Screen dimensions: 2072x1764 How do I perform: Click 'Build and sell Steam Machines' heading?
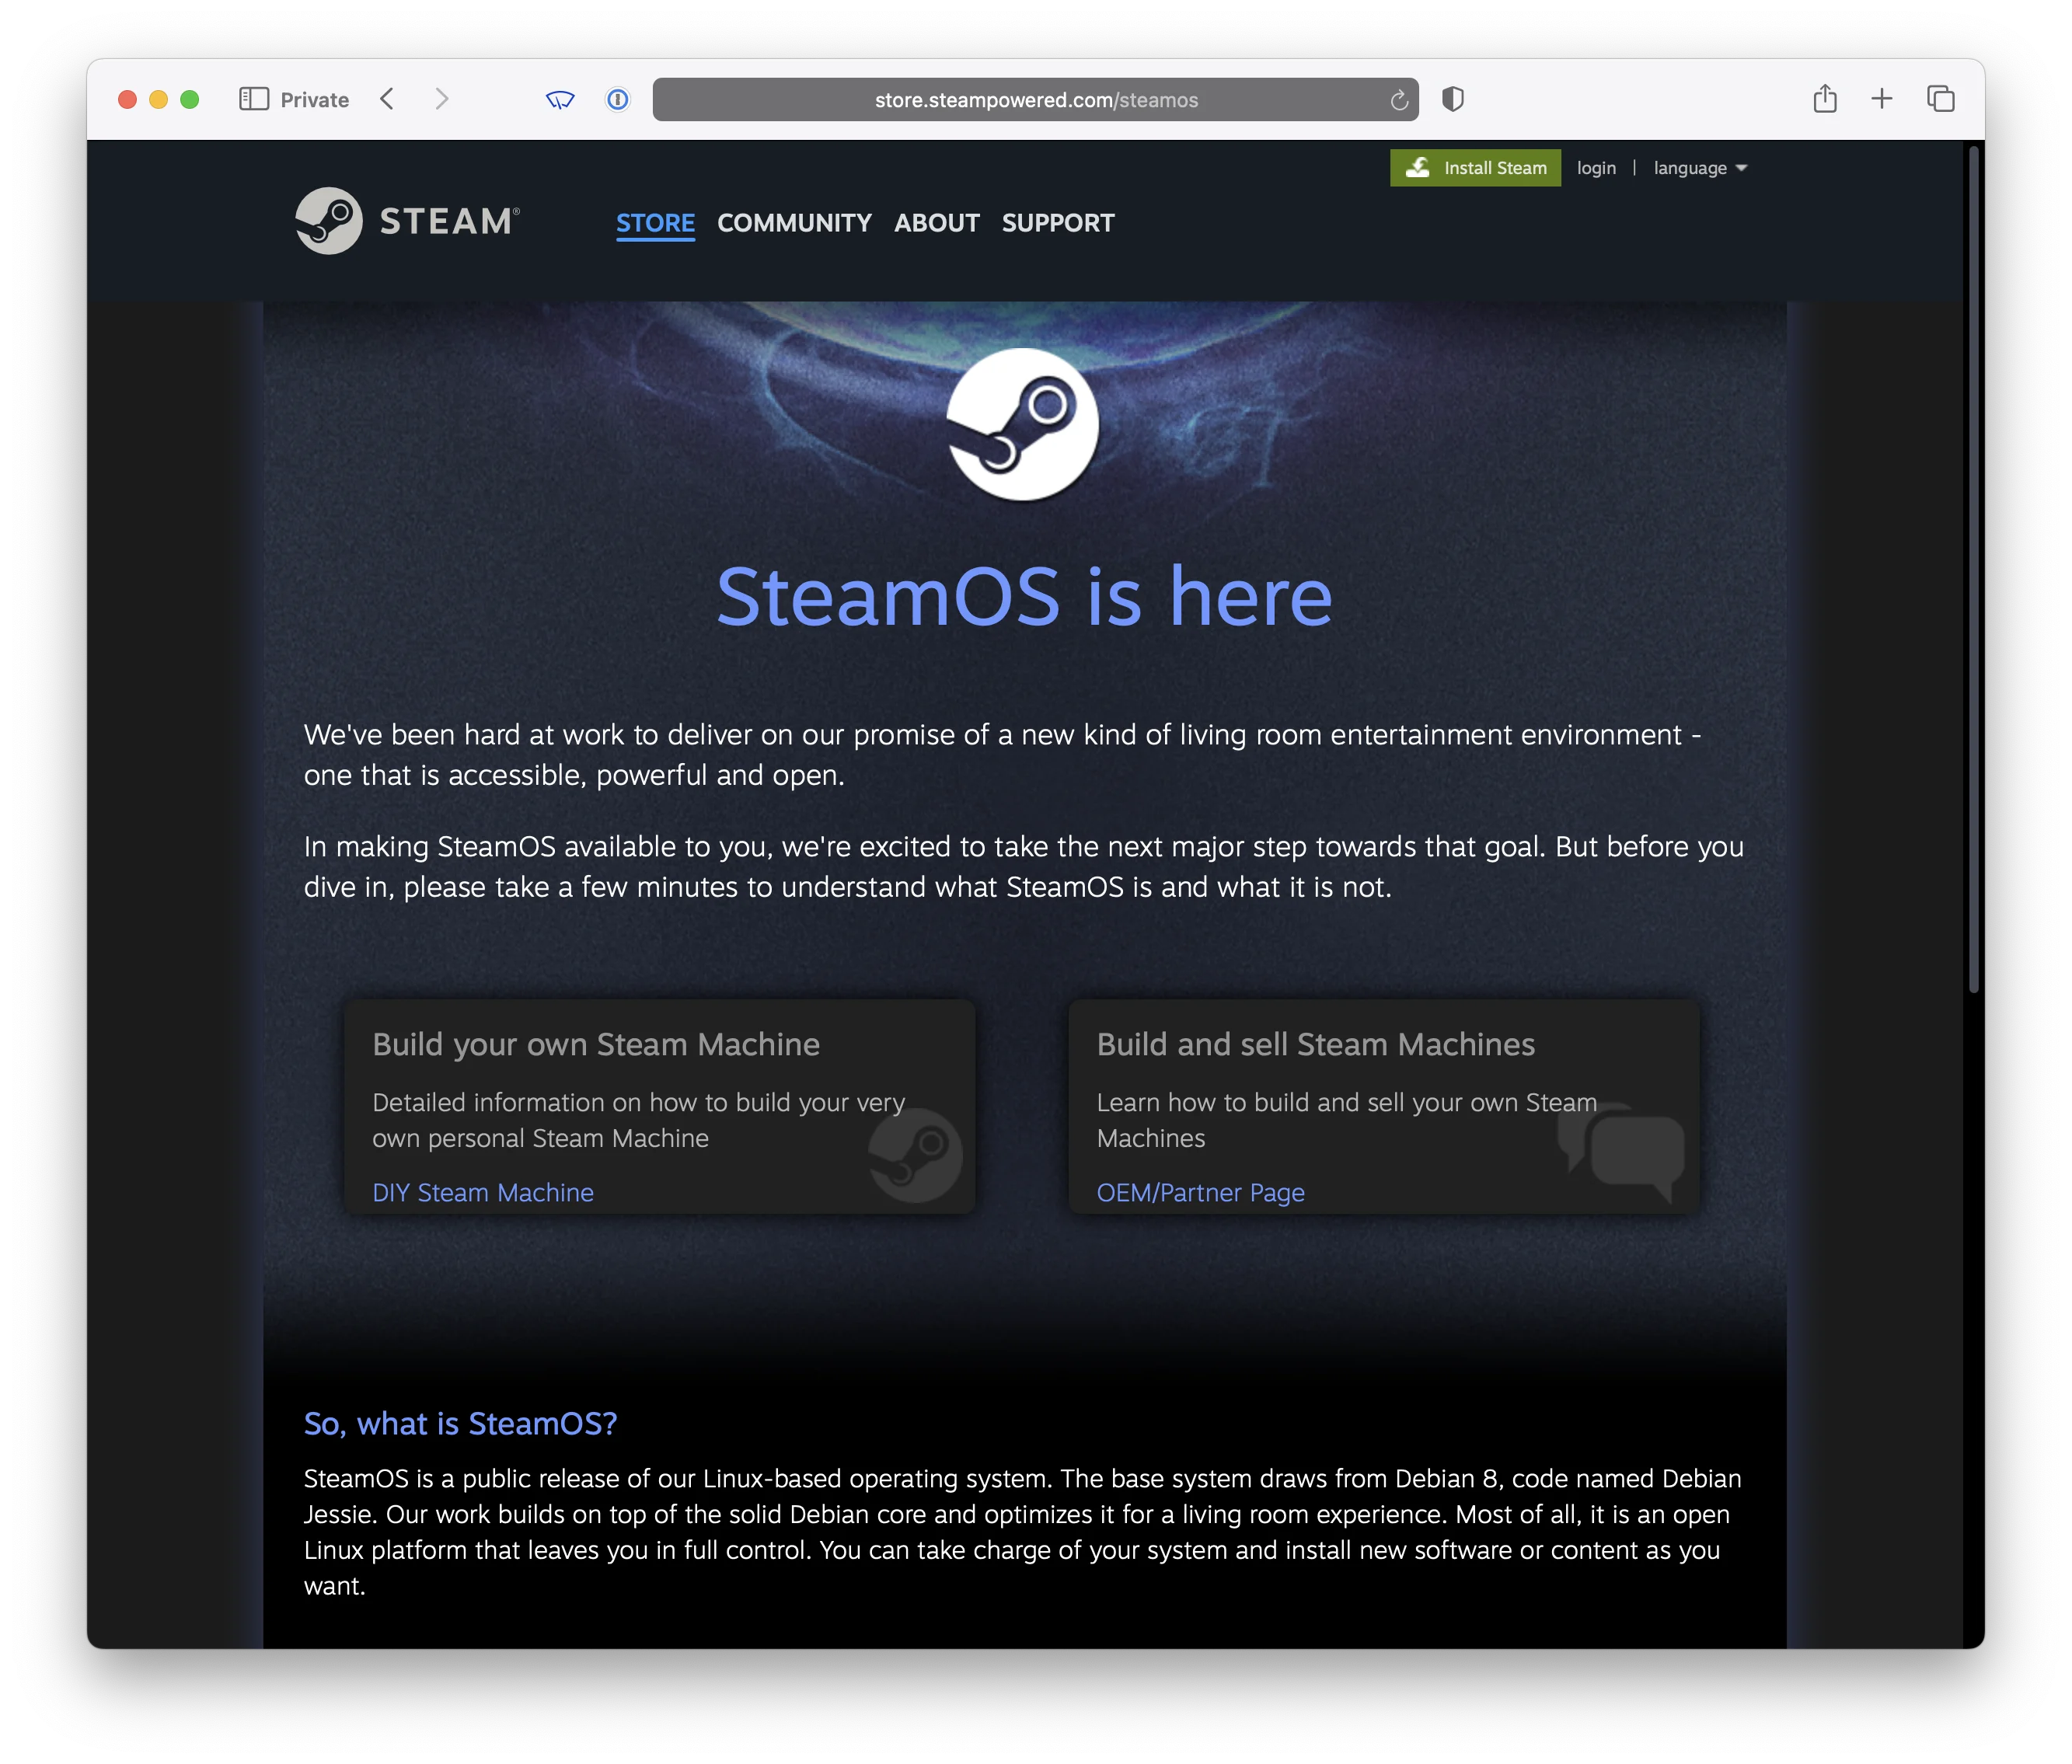coord(1315,1044)
